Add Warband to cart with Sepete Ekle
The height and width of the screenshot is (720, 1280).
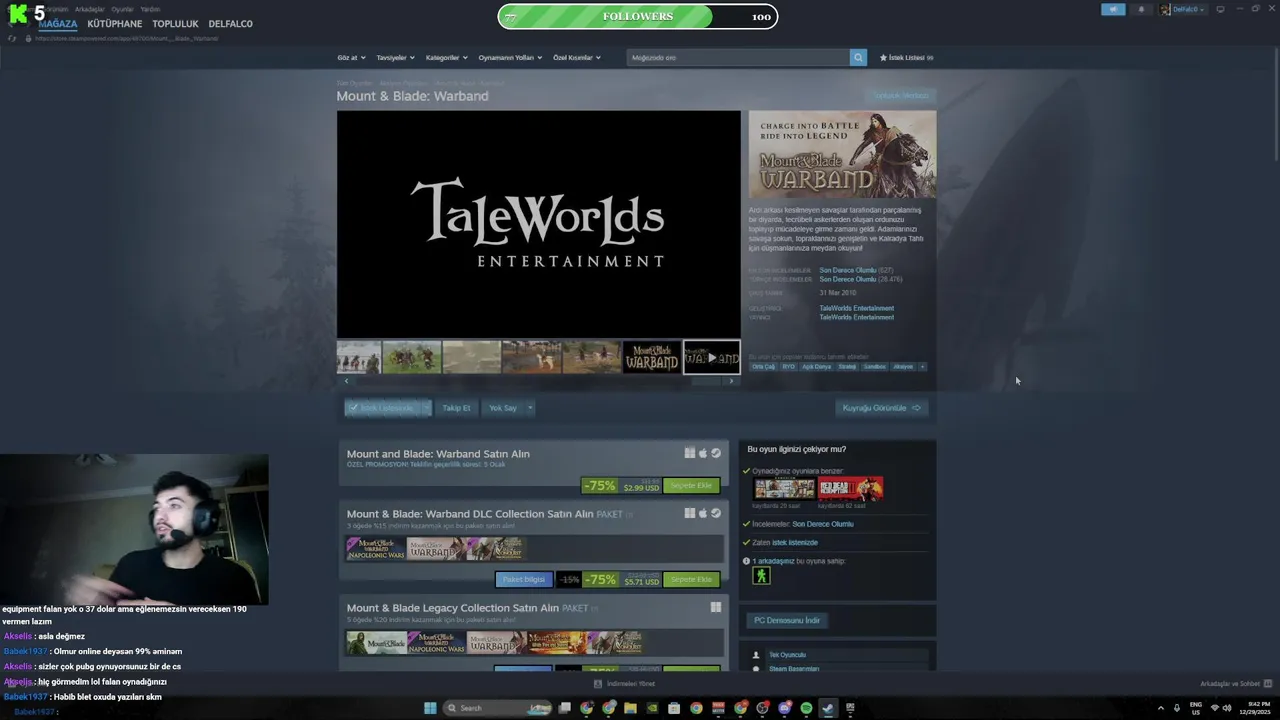point(691,486)
